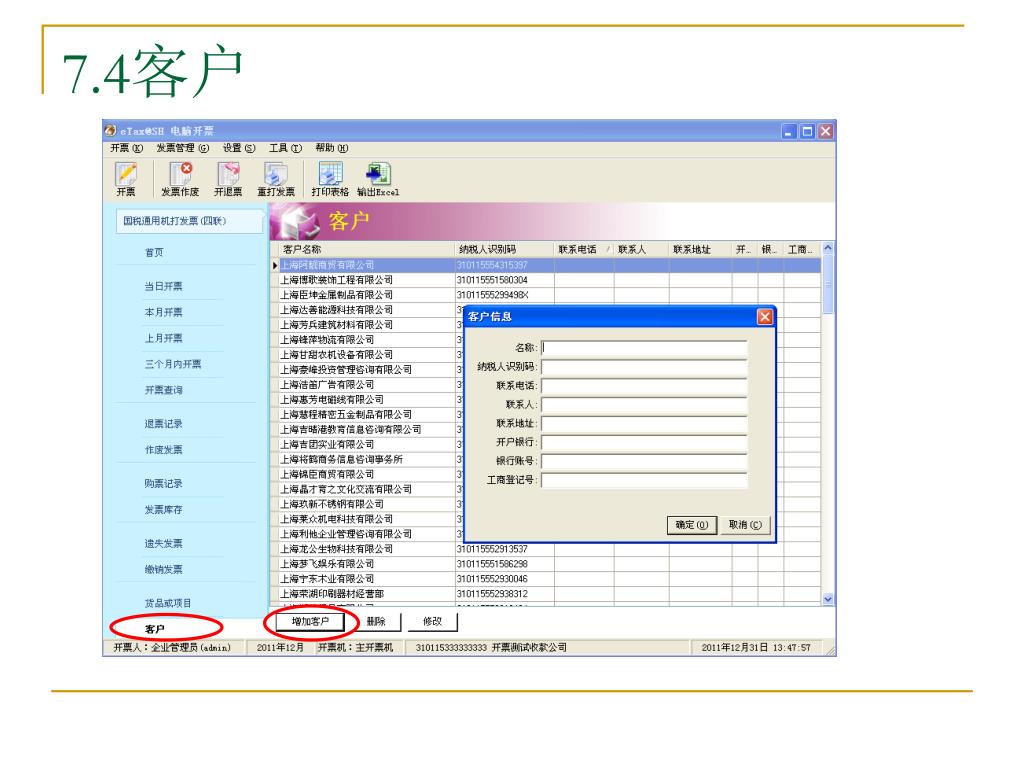The image size is (1024, 768).
Task: Click into the 名称 input field
Action: tap(644, 348)
